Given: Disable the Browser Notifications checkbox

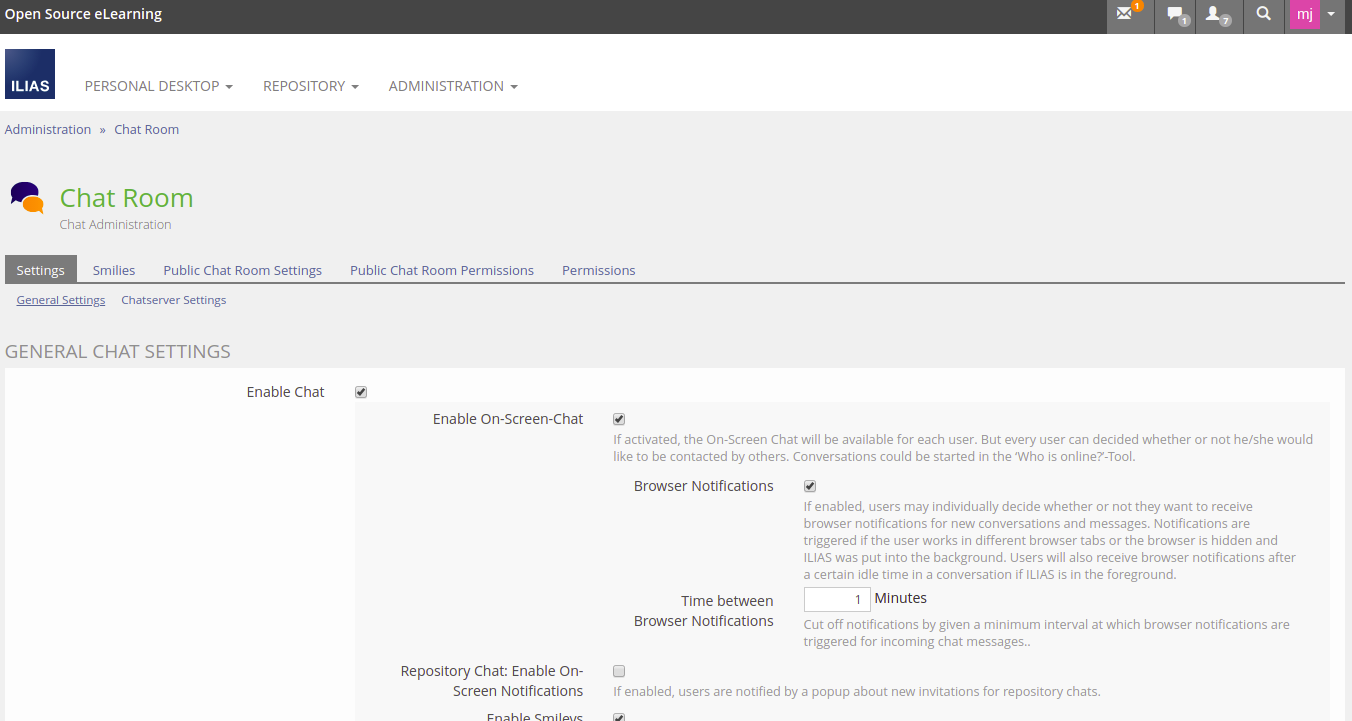Looking at the screenshot, I should (x=810, y=486).
